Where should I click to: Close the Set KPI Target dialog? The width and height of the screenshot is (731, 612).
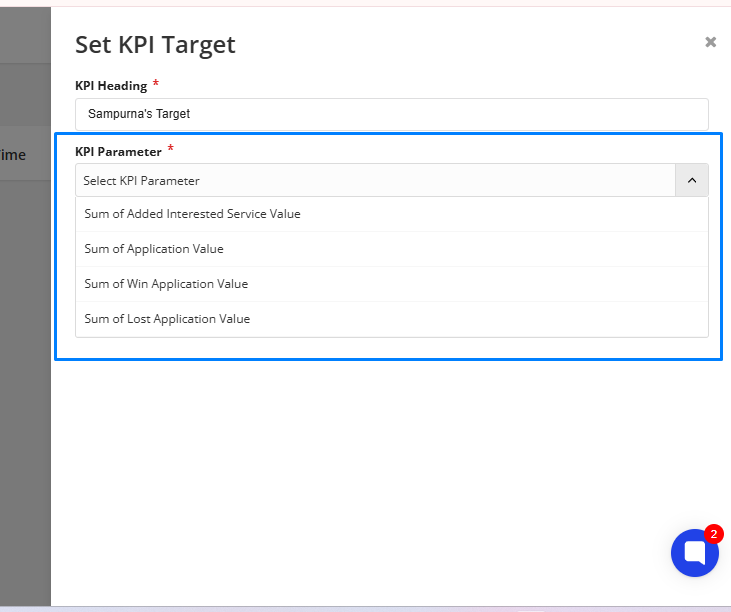[710, 42]
